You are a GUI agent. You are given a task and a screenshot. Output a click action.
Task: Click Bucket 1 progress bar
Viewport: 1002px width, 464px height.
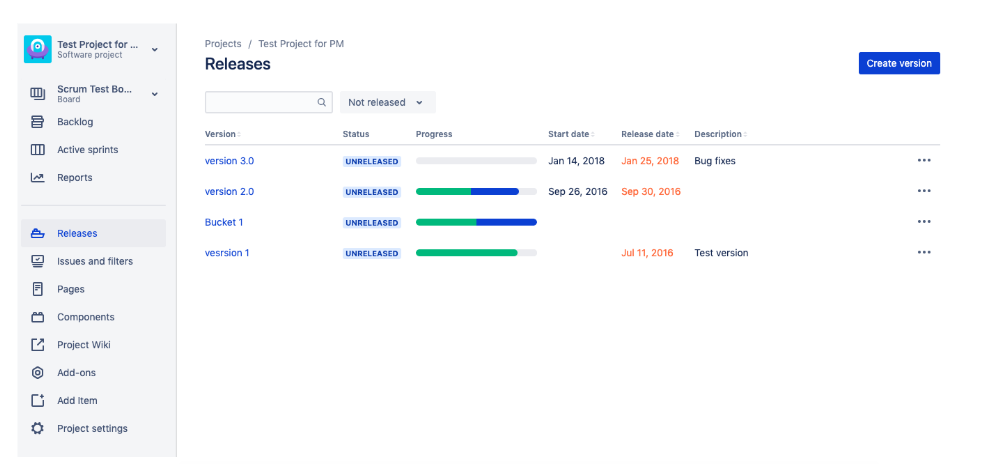(476, 222)
